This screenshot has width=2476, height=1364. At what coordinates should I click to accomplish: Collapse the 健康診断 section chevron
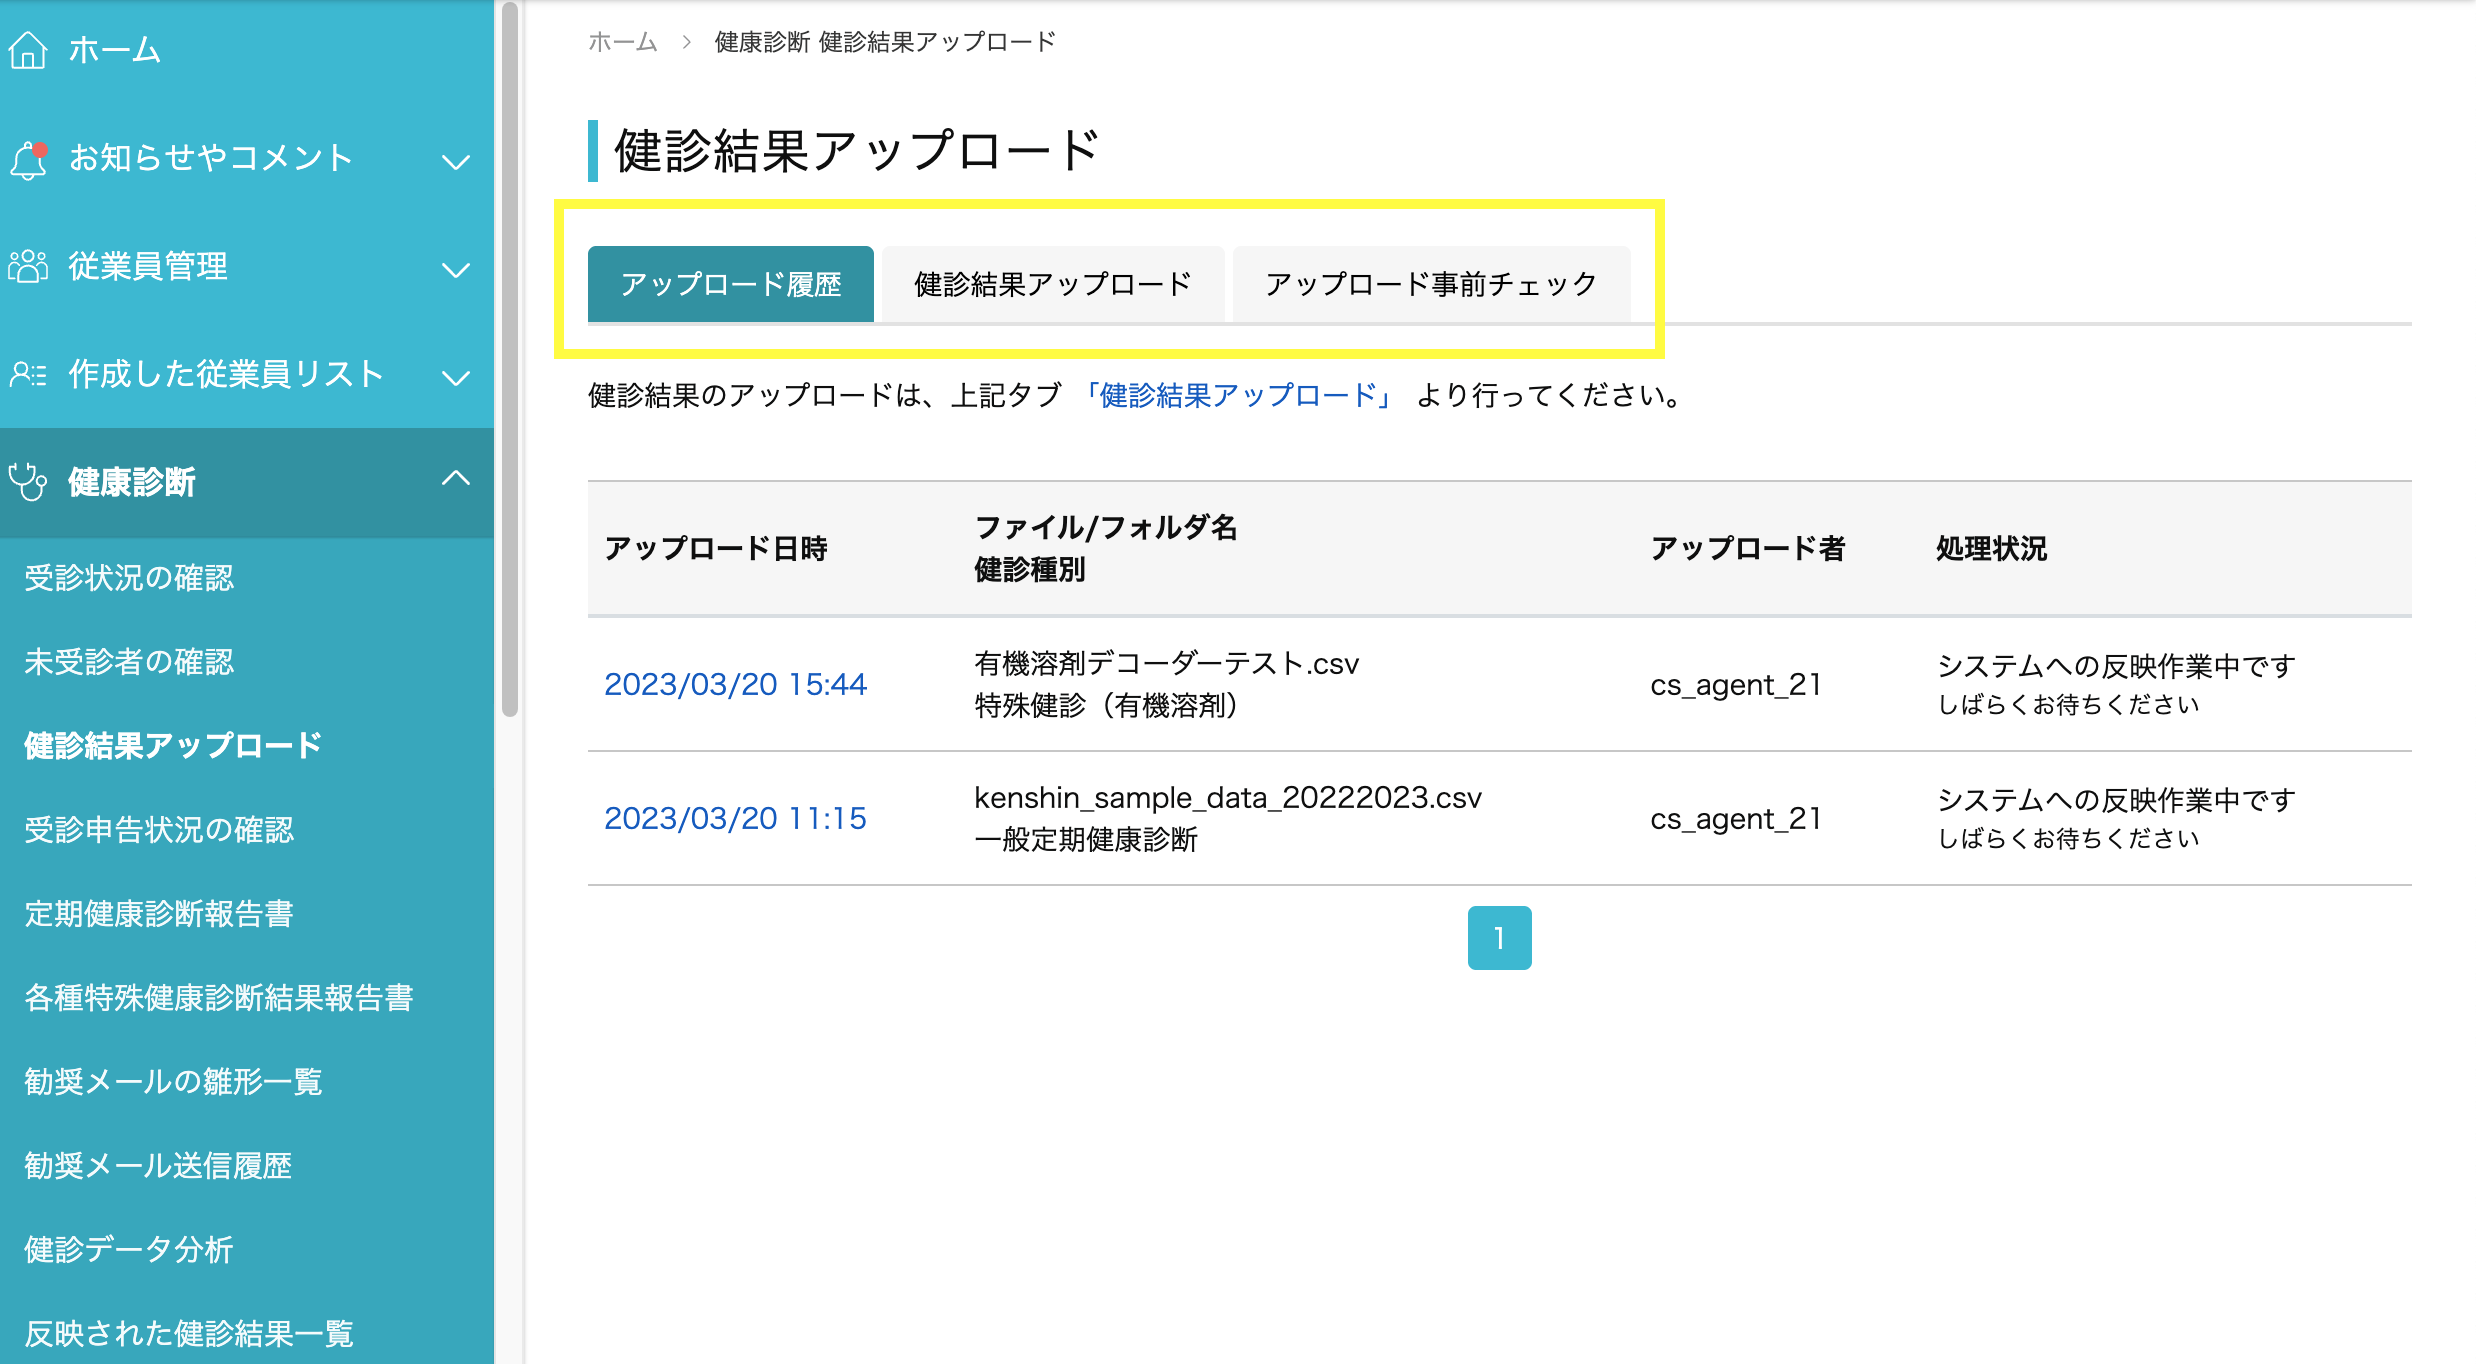pyautogui.click(x=456, y=478)
